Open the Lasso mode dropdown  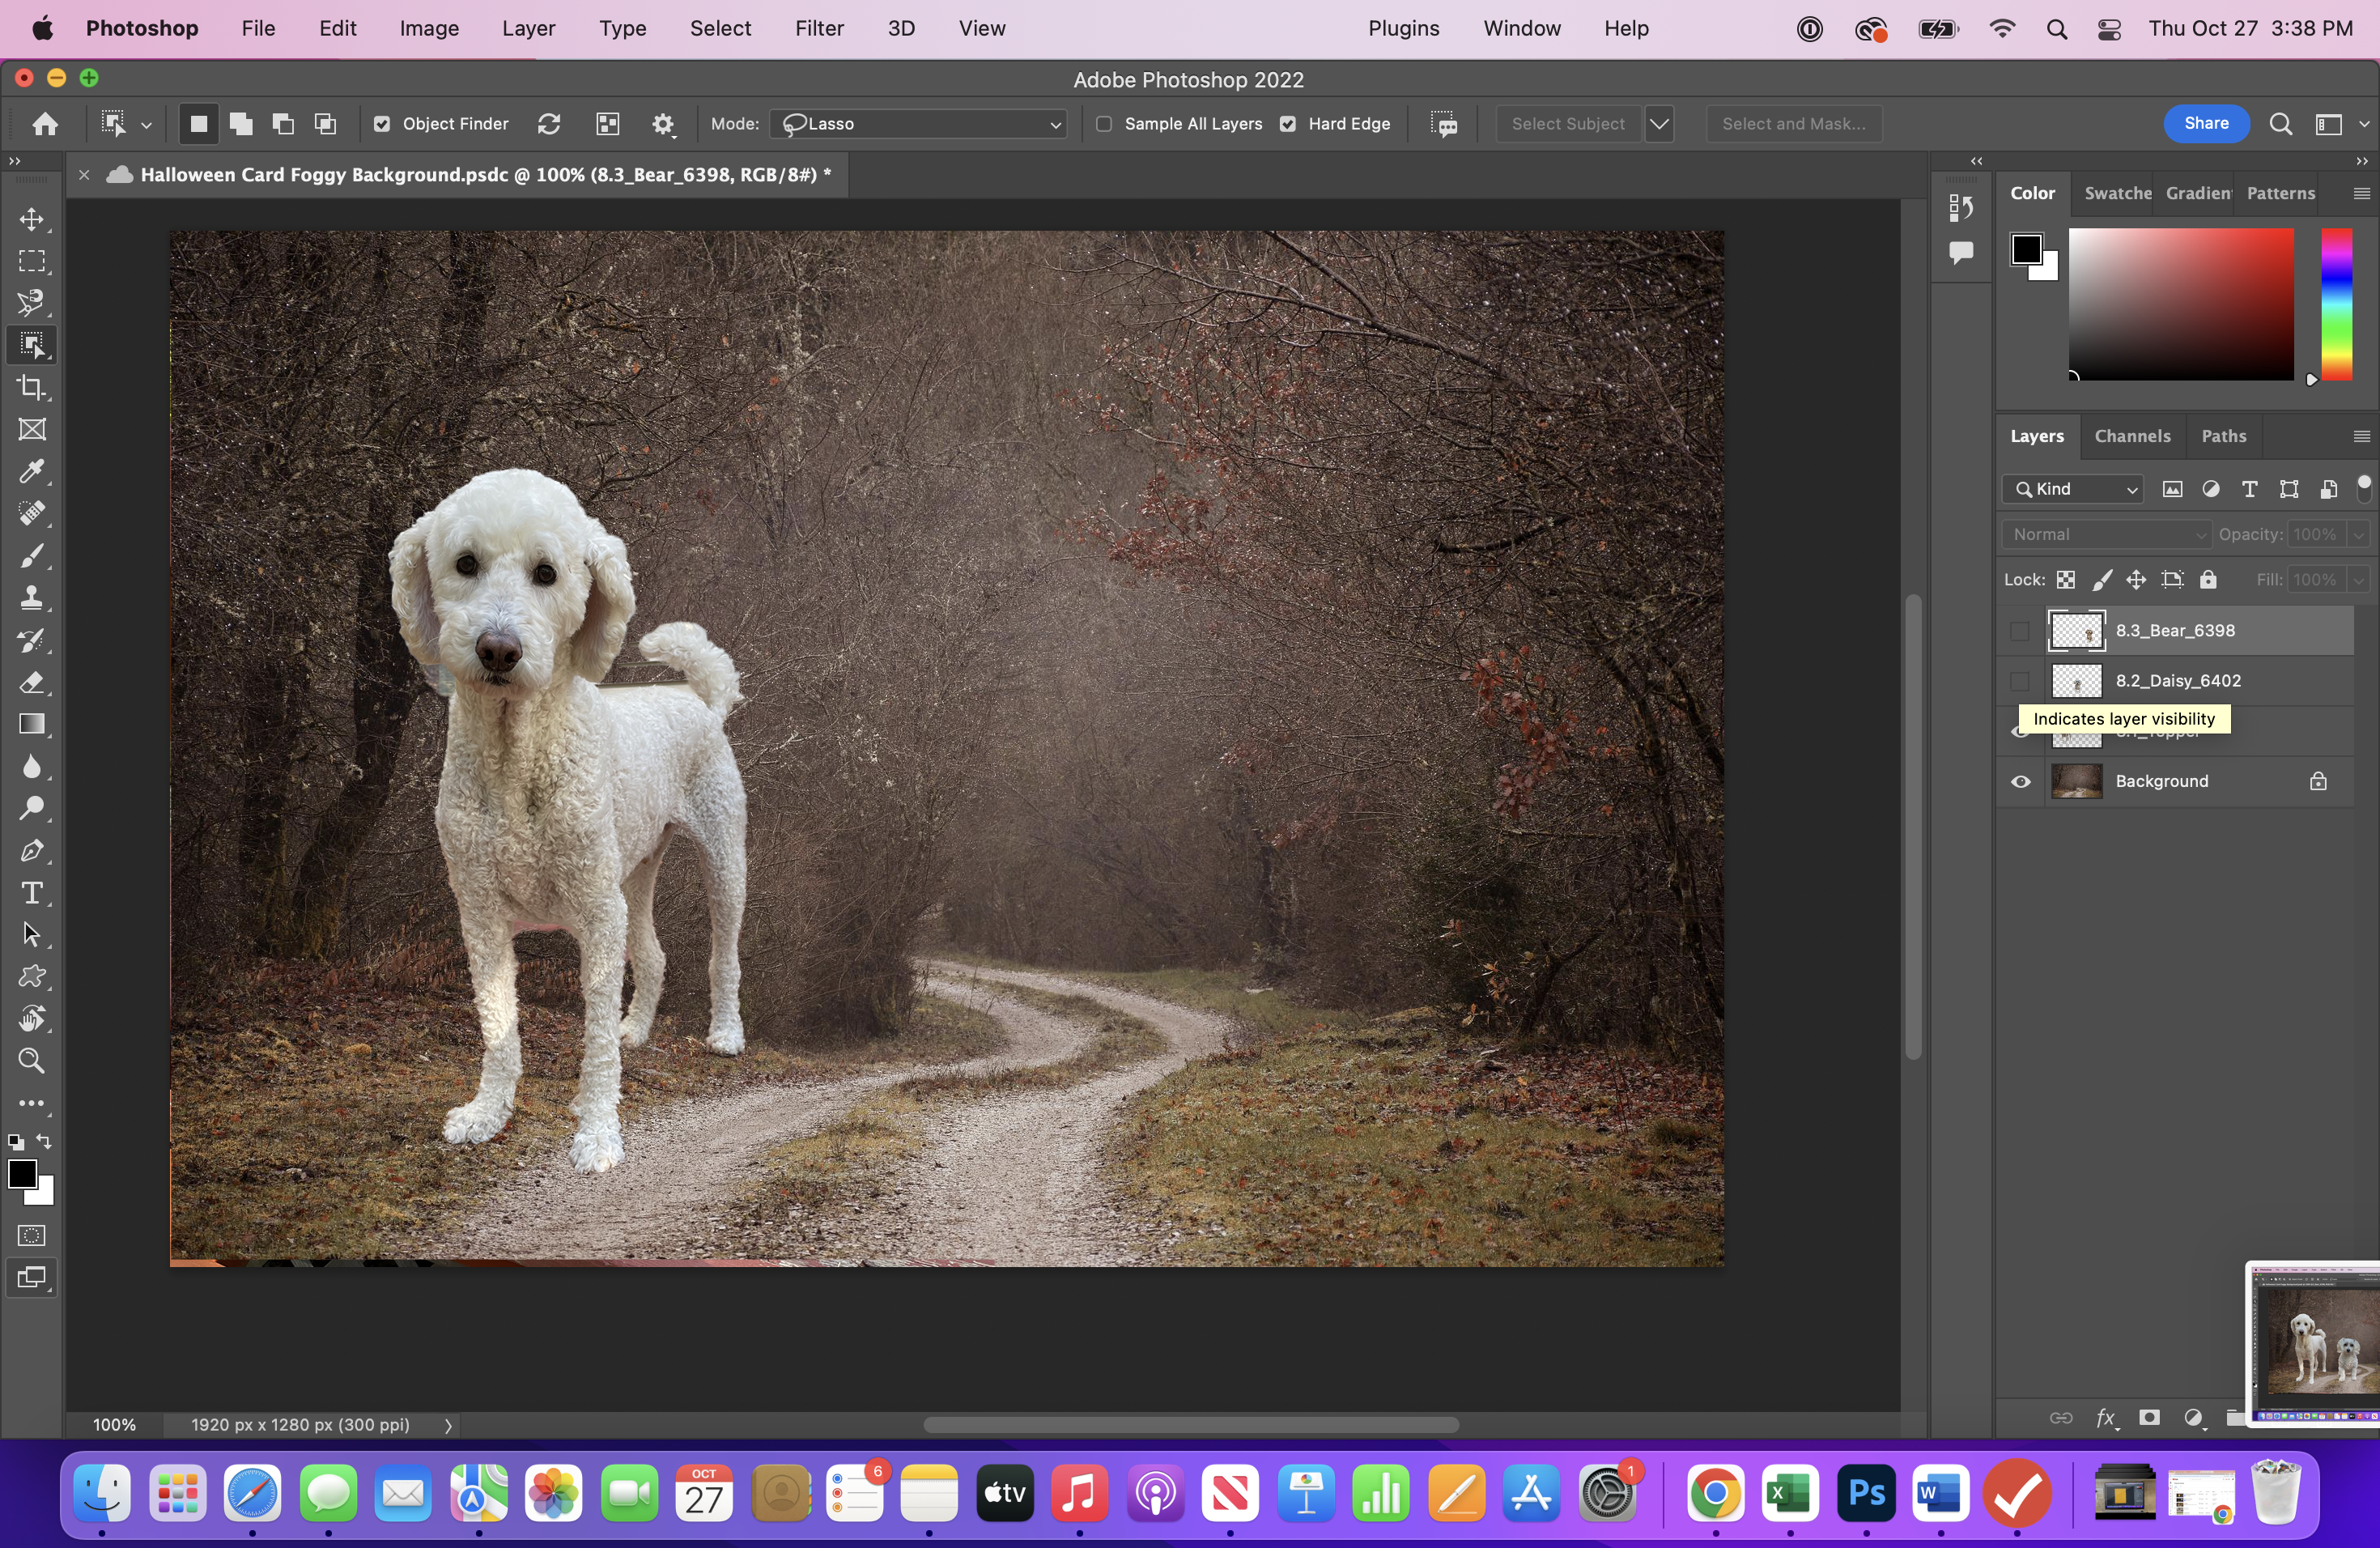918,124
